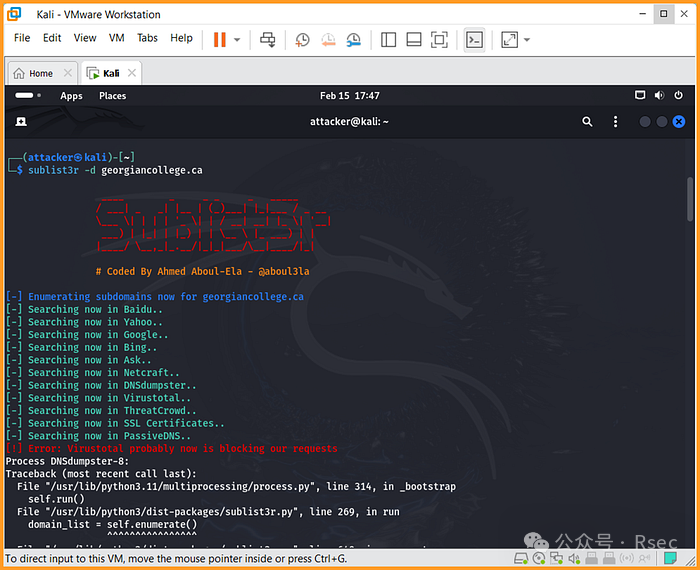Open the power options dropdown arrow
The image size is (700, 570).
click(237, 40)
